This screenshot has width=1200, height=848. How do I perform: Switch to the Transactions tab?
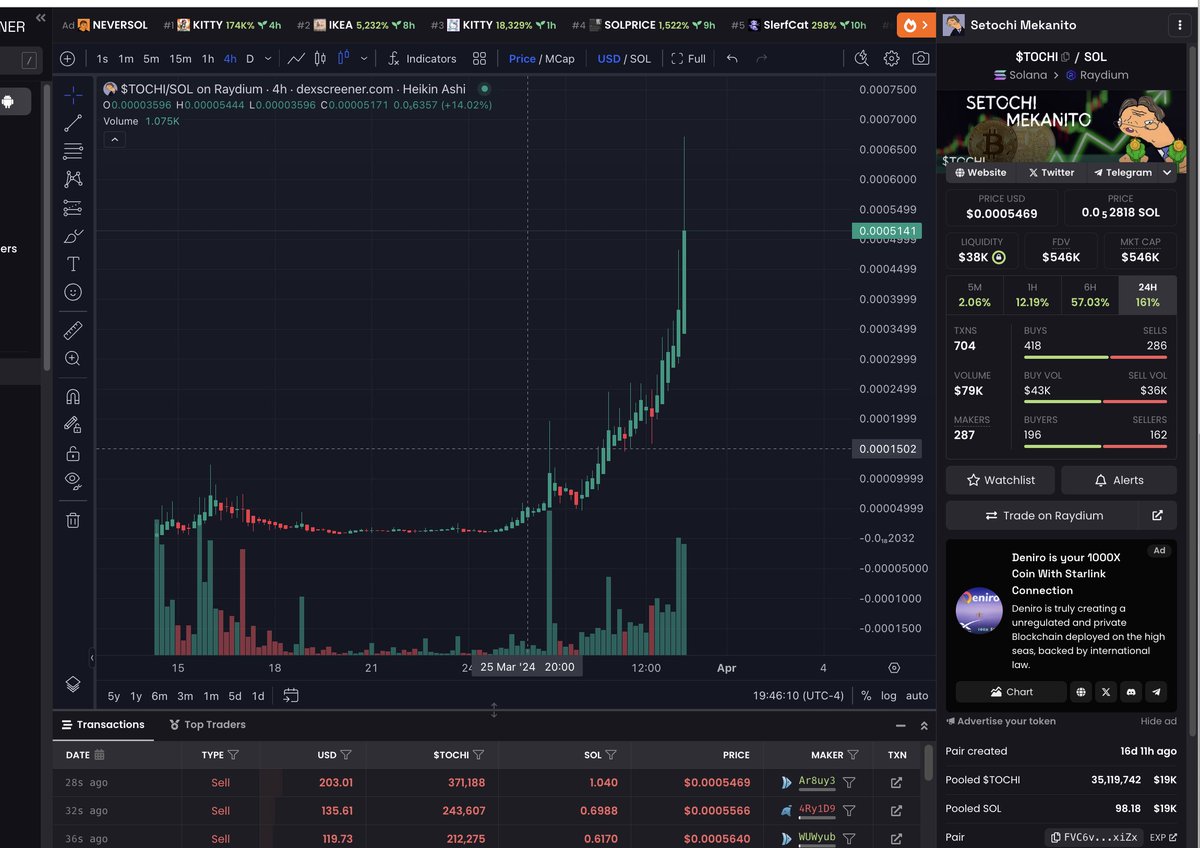103,725
